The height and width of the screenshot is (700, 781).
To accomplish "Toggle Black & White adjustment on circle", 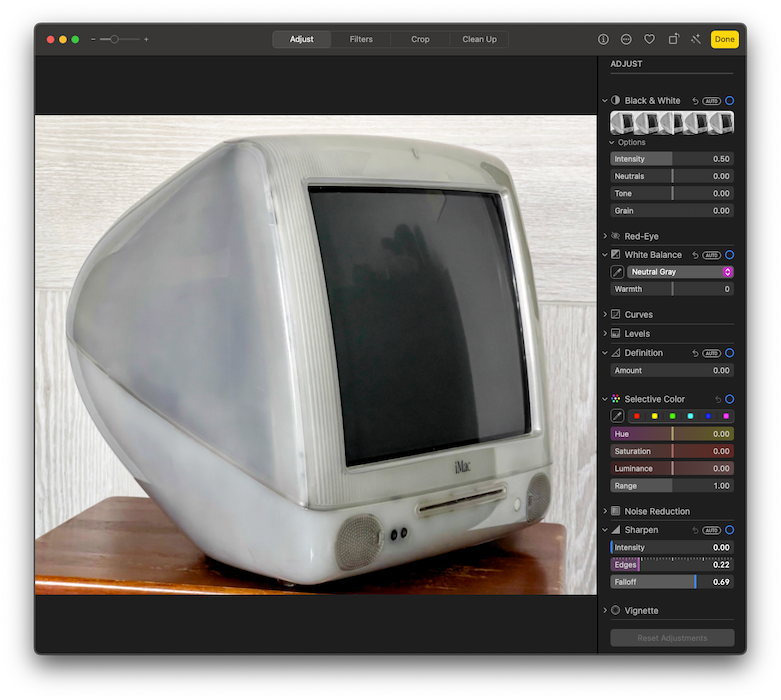I will click(x=730, y=101).
